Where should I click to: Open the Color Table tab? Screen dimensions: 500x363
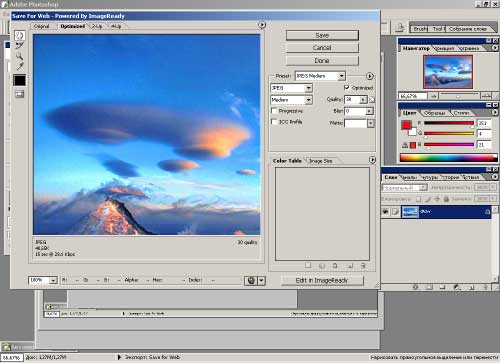[287, 161]
